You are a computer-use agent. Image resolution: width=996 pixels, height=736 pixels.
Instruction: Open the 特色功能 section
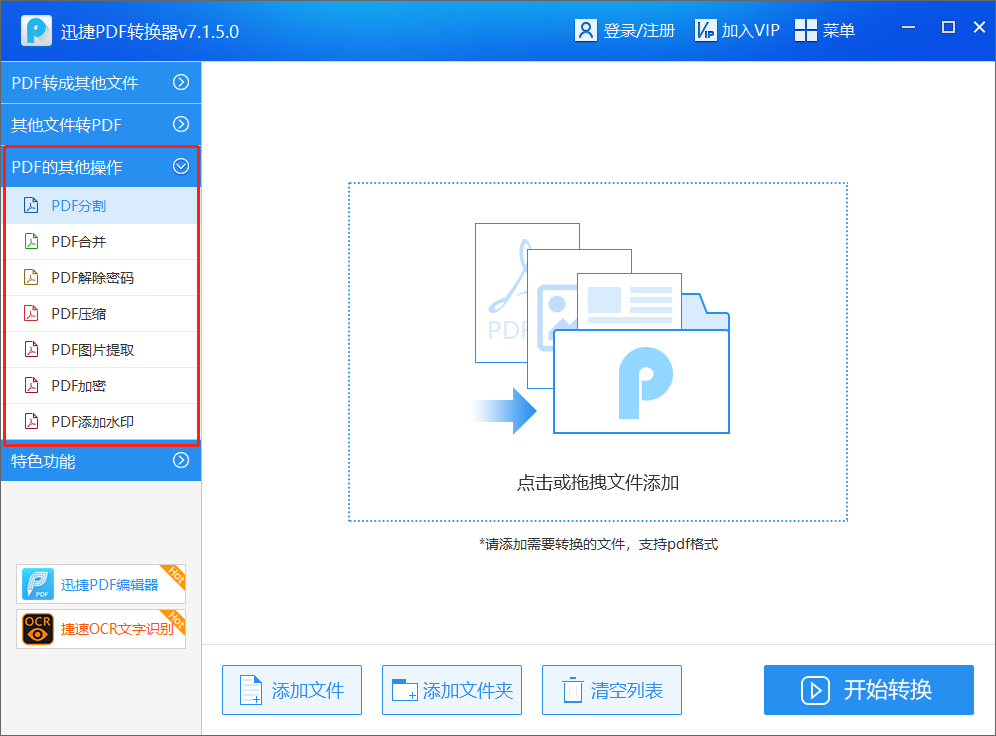pos(101,461)
